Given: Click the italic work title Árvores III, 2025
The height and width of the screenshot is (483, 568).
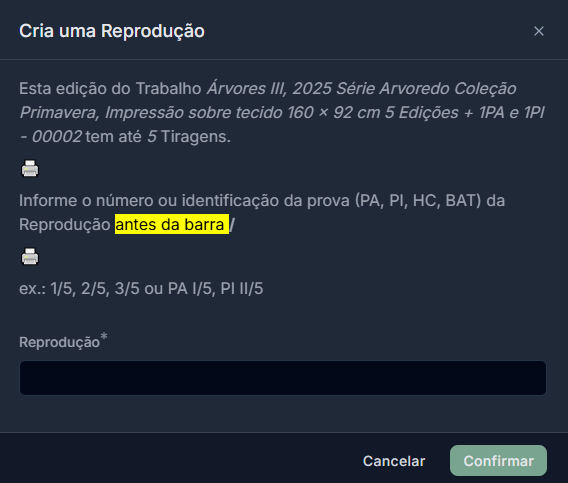Looking at the screenshot, I should [269, 88].
